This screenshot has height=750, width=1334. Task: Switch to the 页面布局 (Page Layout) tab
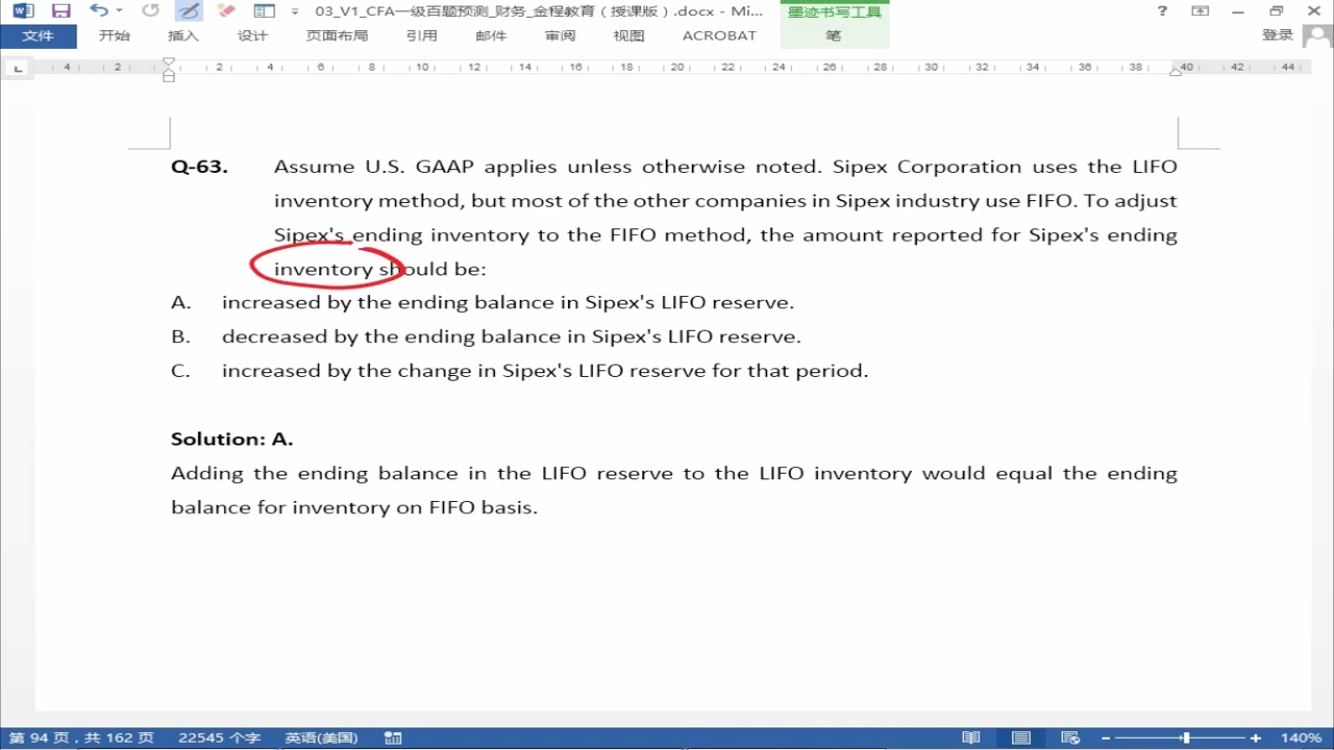(x=337, y=36)
